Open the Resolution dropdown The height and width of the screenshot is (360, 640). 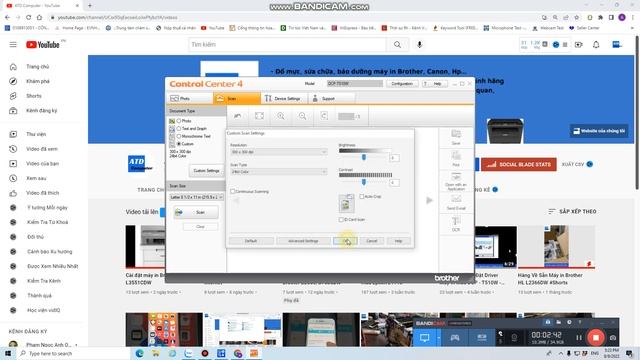(x=279, y=152)
